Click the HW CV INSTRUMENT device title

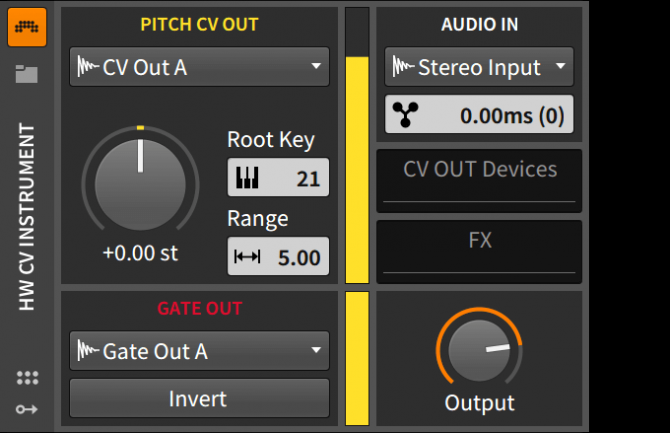tap(28, 216)
